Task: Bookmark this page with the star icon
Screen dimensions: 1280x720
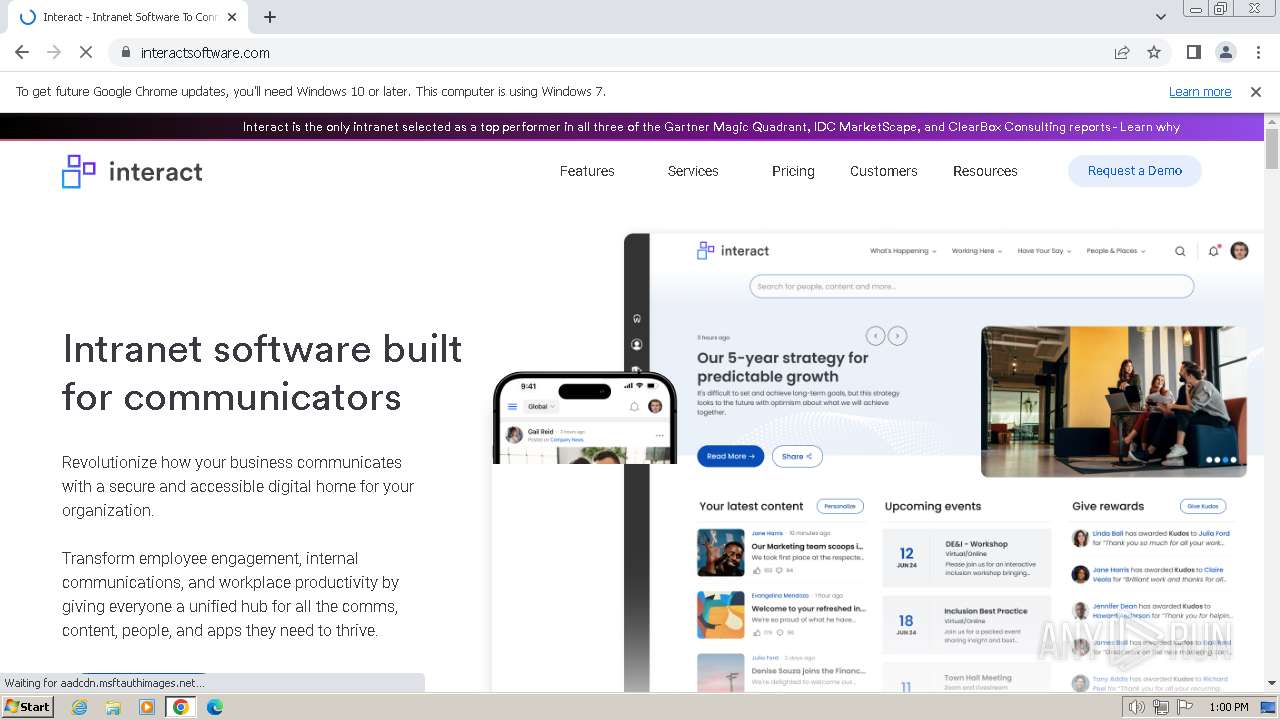Action: point(1154,53)
